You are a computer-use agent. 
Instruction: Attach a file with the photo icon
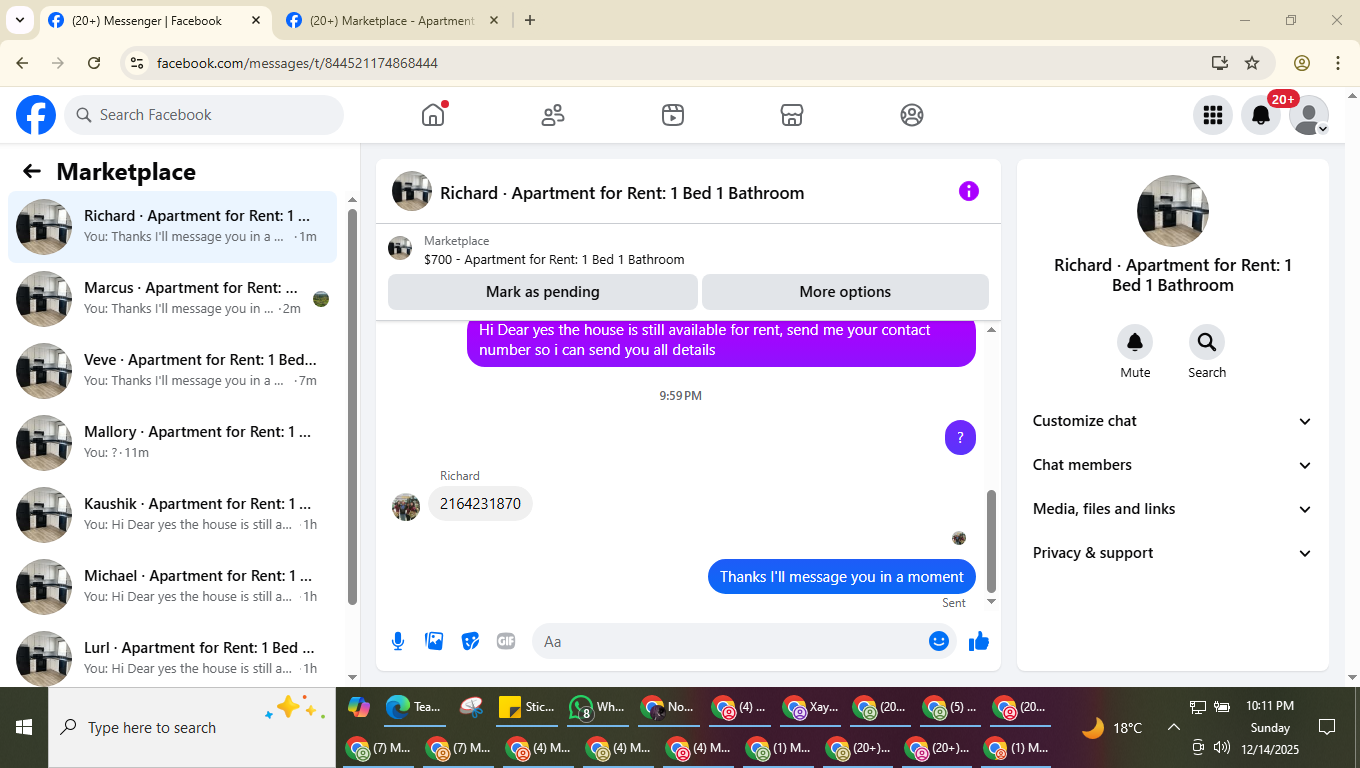coord(434,641)
